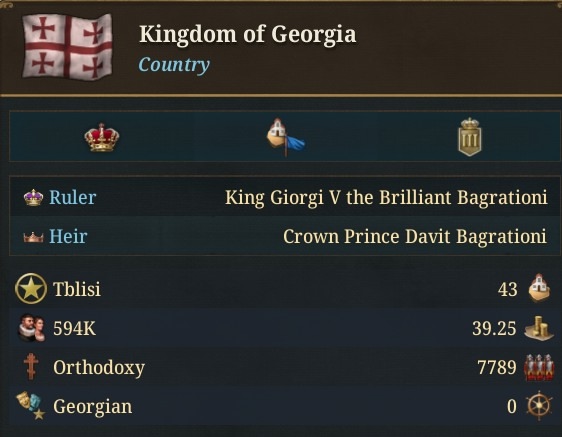Image resolution: width=562 pixels, height=437 pixels.
Task: Click the theater masks culture icon
Action: pyautogui.click(x=30, y=406)
